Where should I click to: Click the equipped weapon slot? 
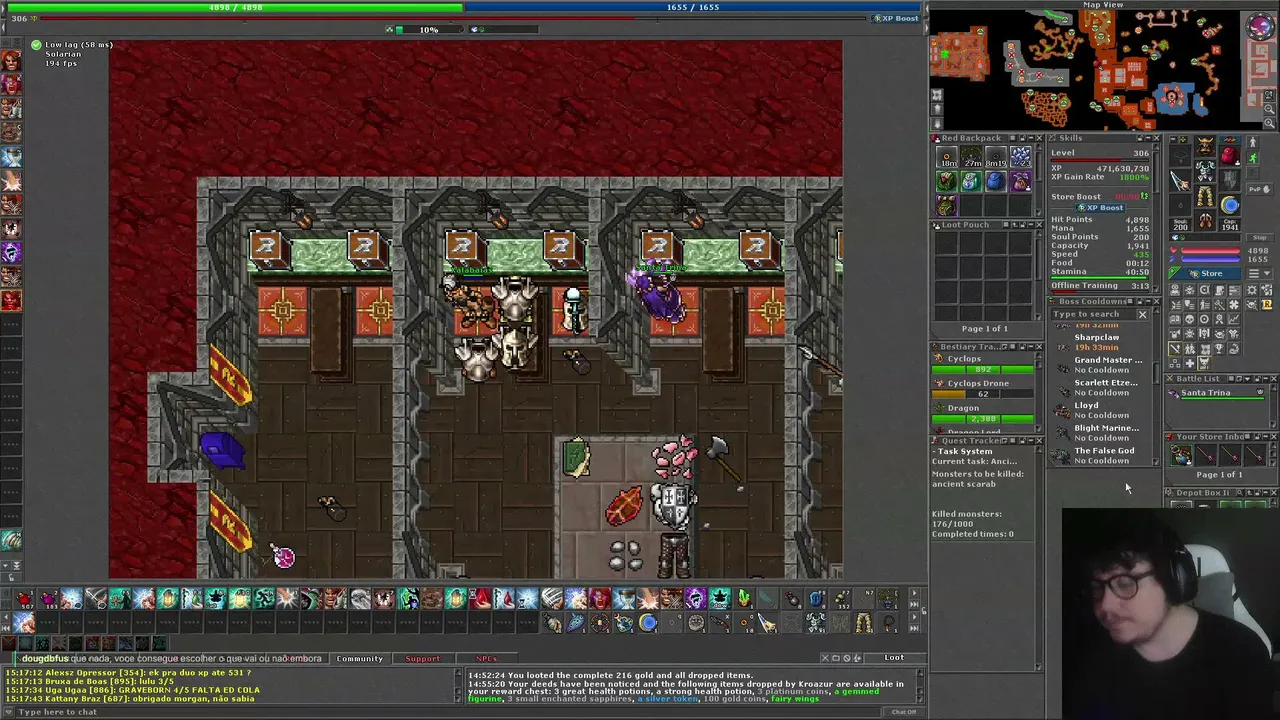(x=1181, y=181)
